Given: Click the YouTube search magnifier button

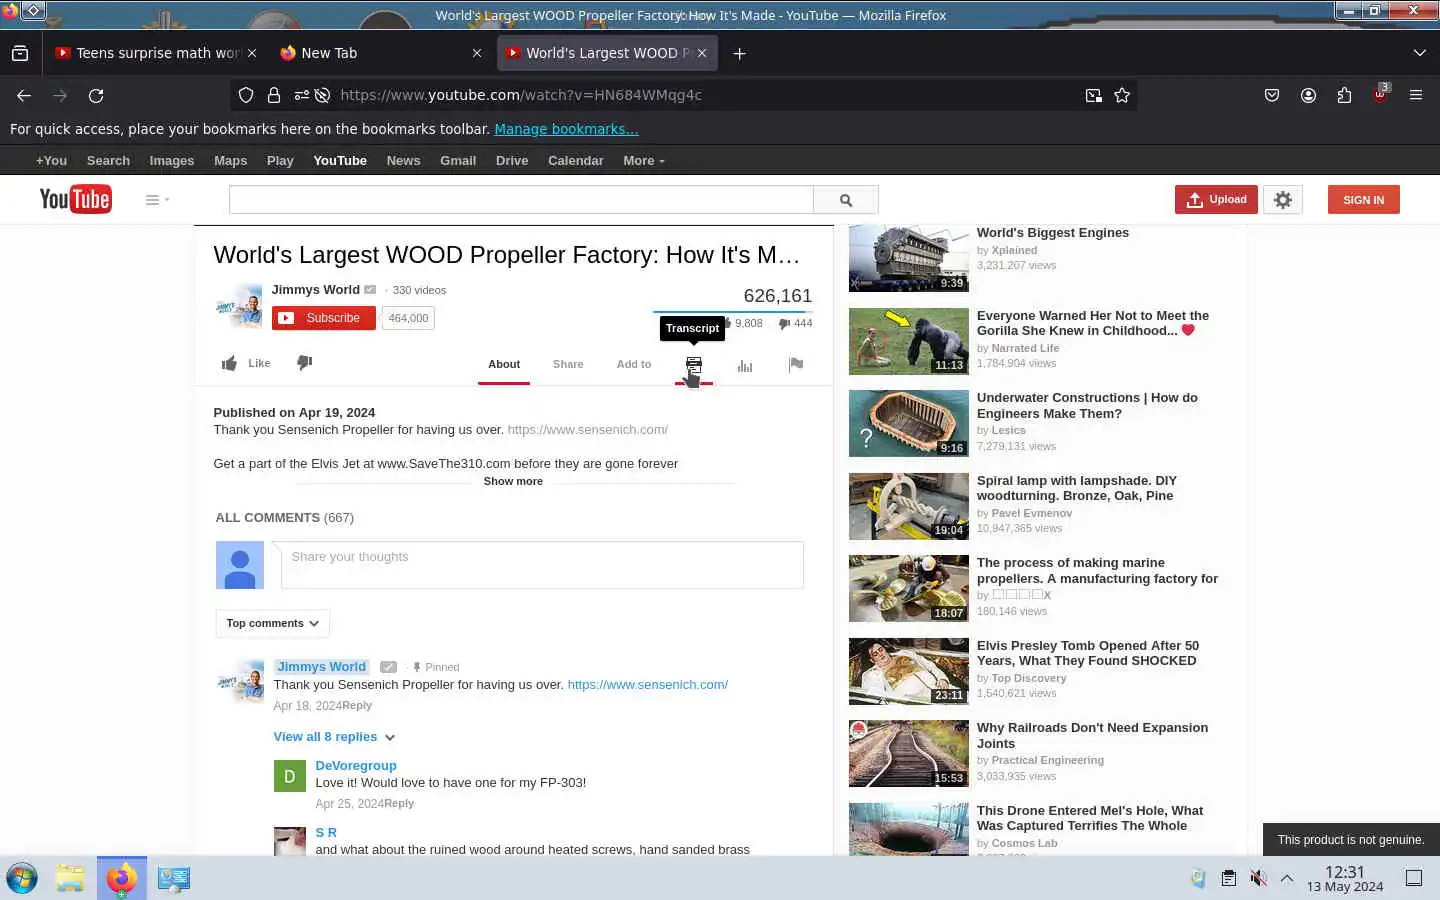Looking at the screenshot, I should tap(846, 200).
